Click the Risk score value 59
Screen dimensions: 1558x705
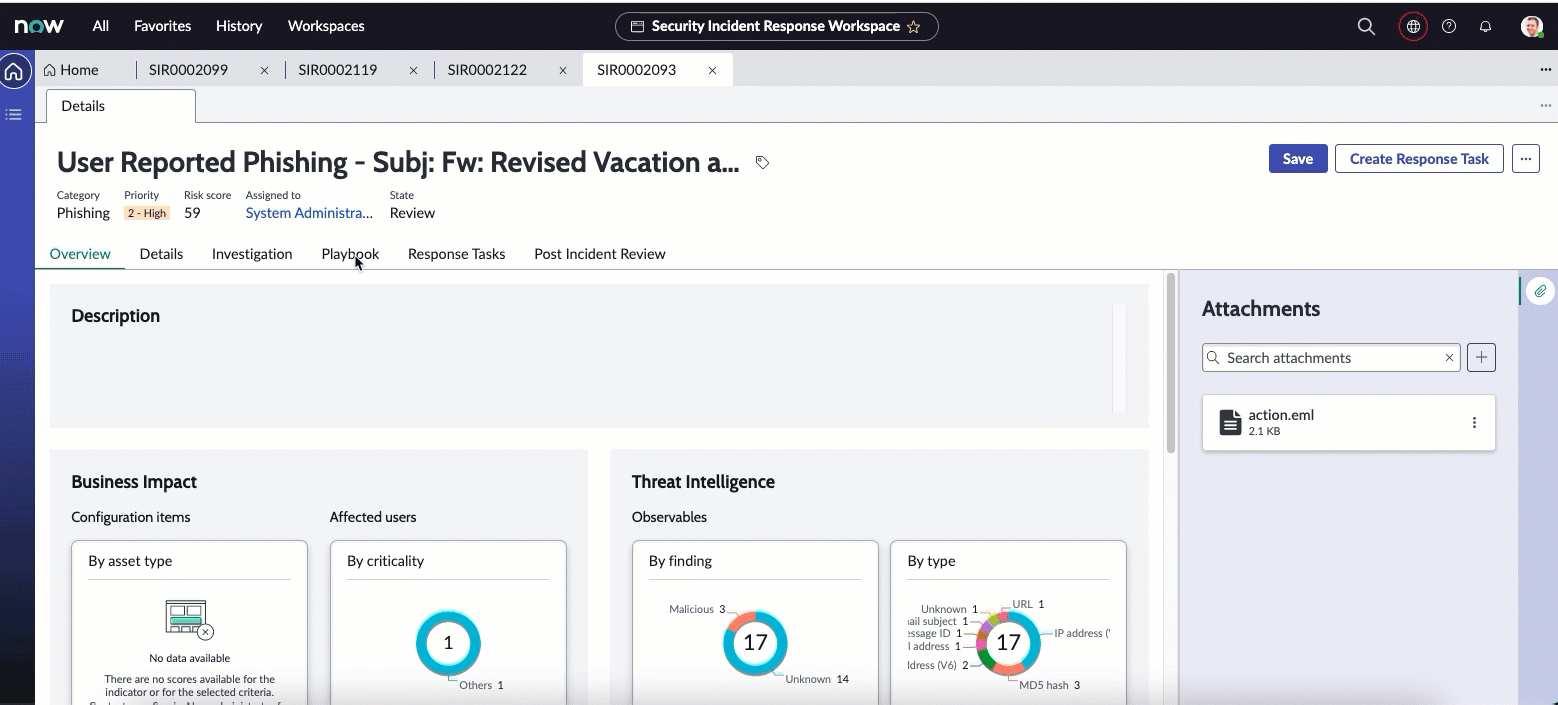[x=192, y=213]
